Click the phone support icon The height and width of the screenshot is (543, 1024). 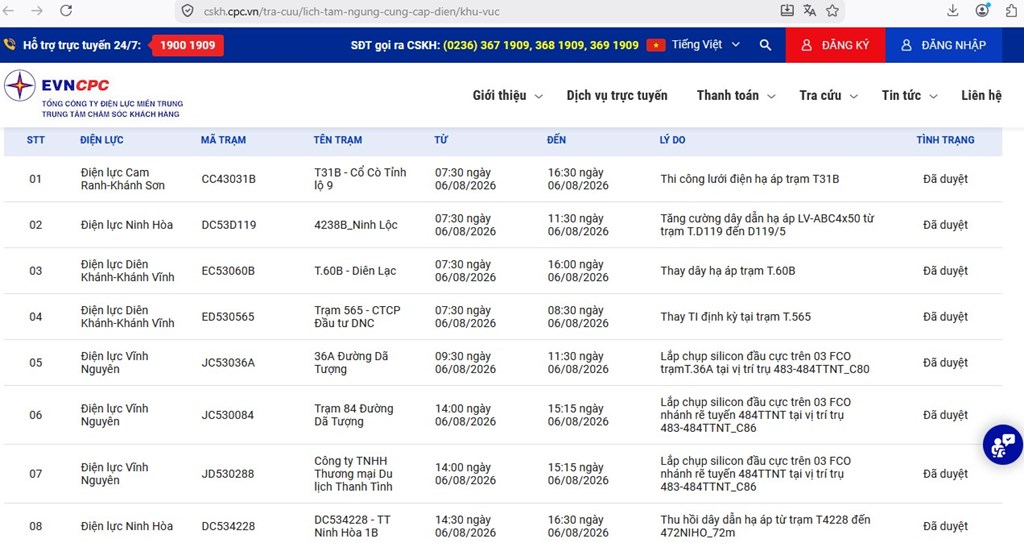10,44
